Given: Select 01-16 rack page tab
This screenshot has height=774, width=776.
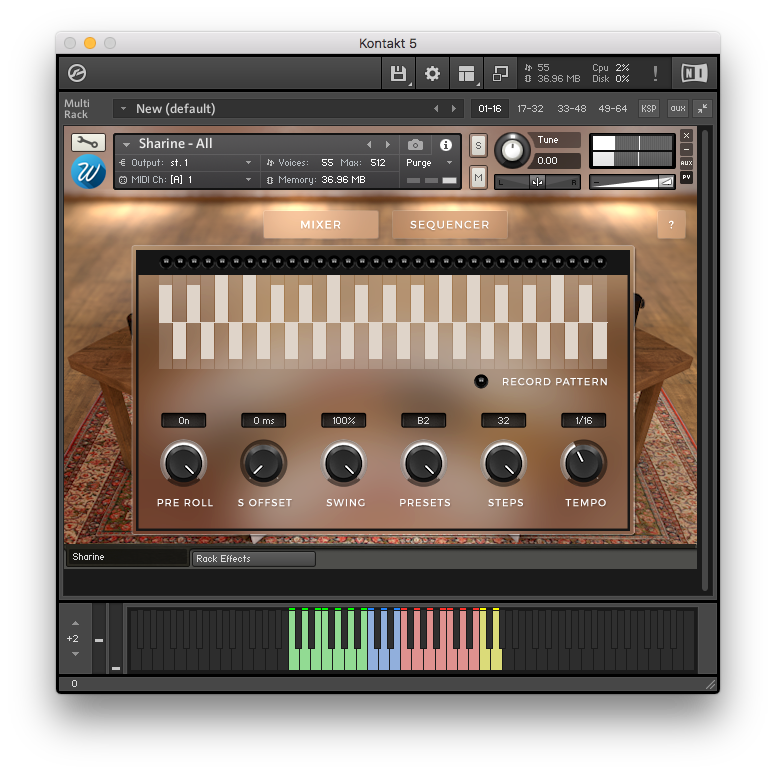Looking at the screenshot, I should pos(490,109).
